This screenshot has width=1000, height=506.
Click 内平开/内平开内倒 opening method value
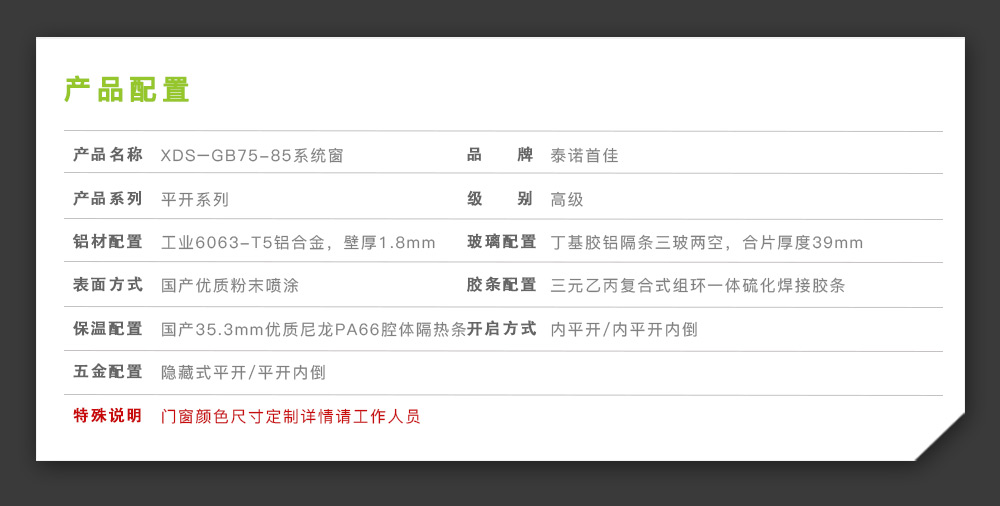(x=624, y=330)
